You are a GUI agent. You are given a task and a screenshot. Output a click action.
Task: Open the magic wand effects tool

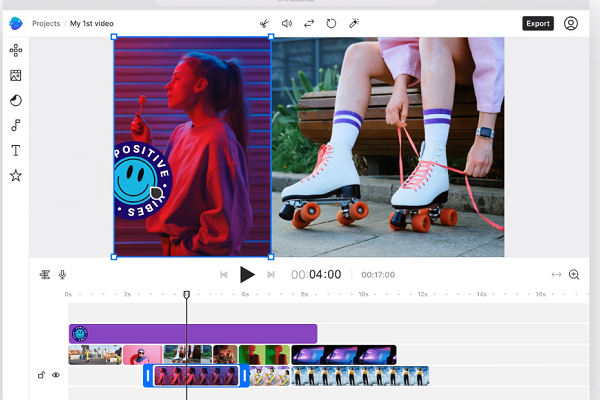[354, 23]
